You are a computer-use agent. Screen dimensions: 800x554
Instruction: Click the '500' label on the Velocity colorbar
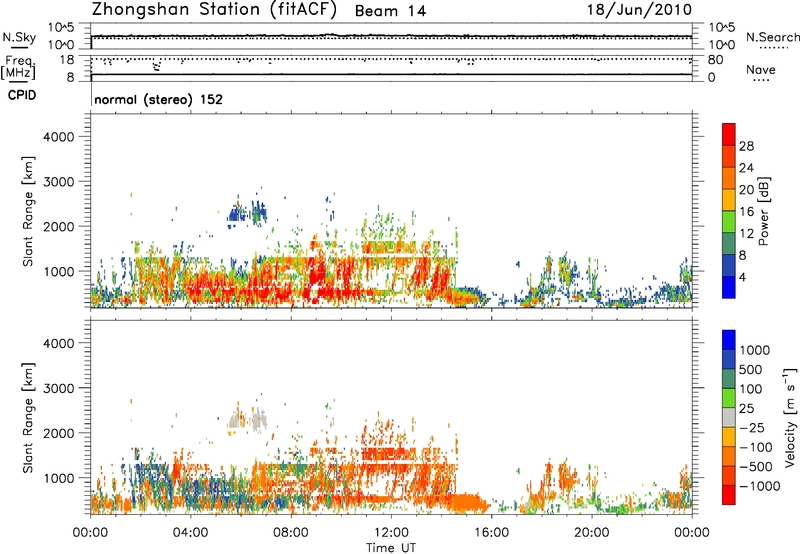pos(750,370)
